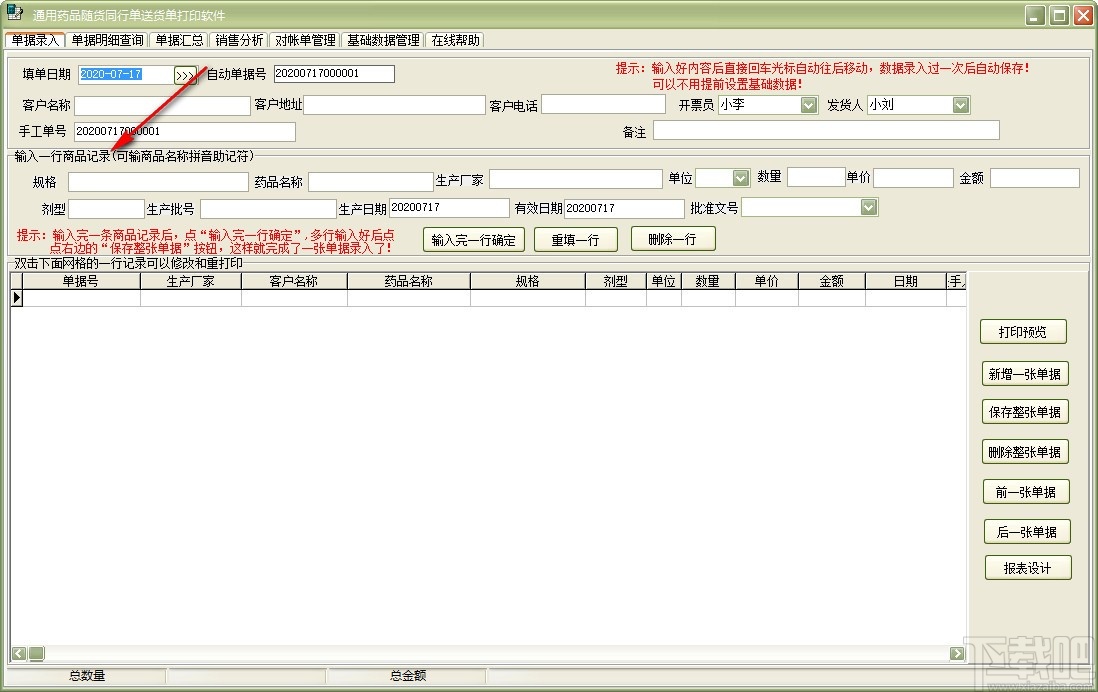Open the 销售分析 tab
The height and width of the screenshot is (692, 1098).
(239, 40)
